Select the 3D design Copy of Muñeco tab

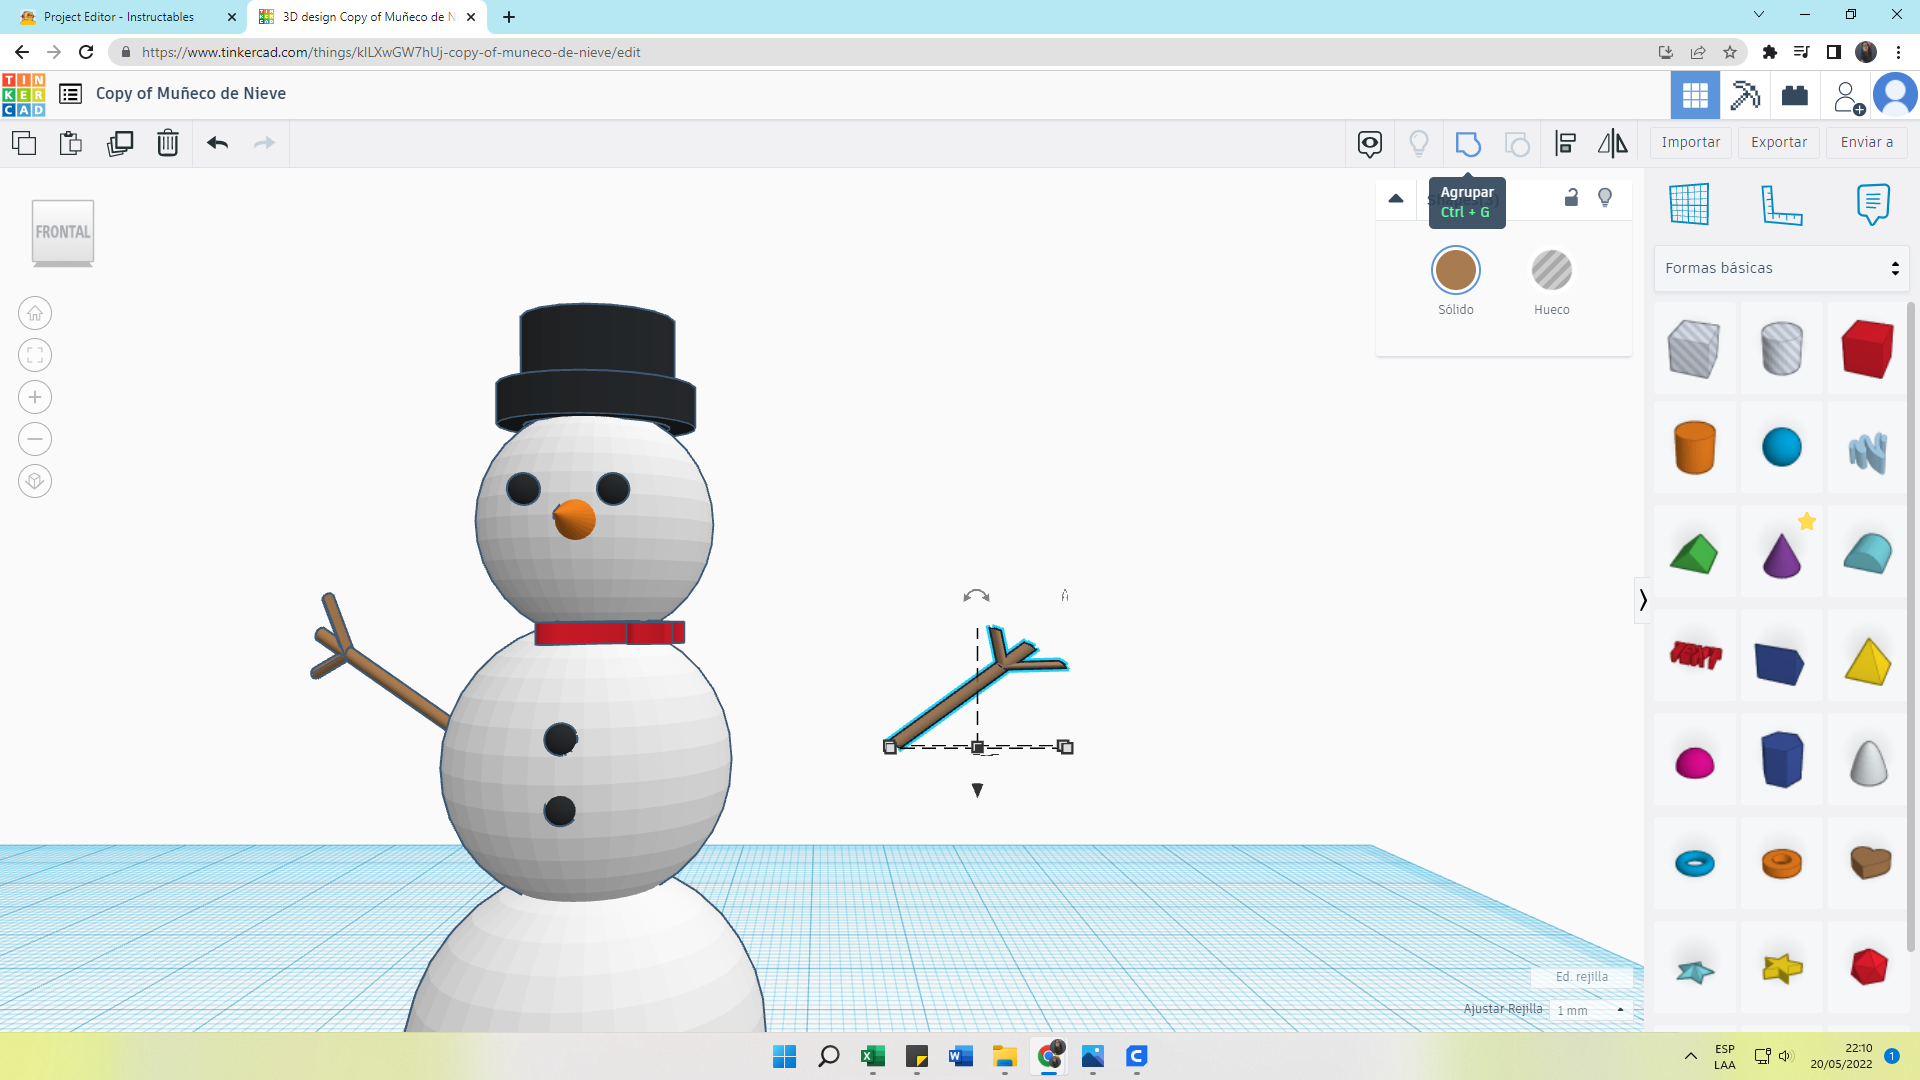tap(367, 17)
